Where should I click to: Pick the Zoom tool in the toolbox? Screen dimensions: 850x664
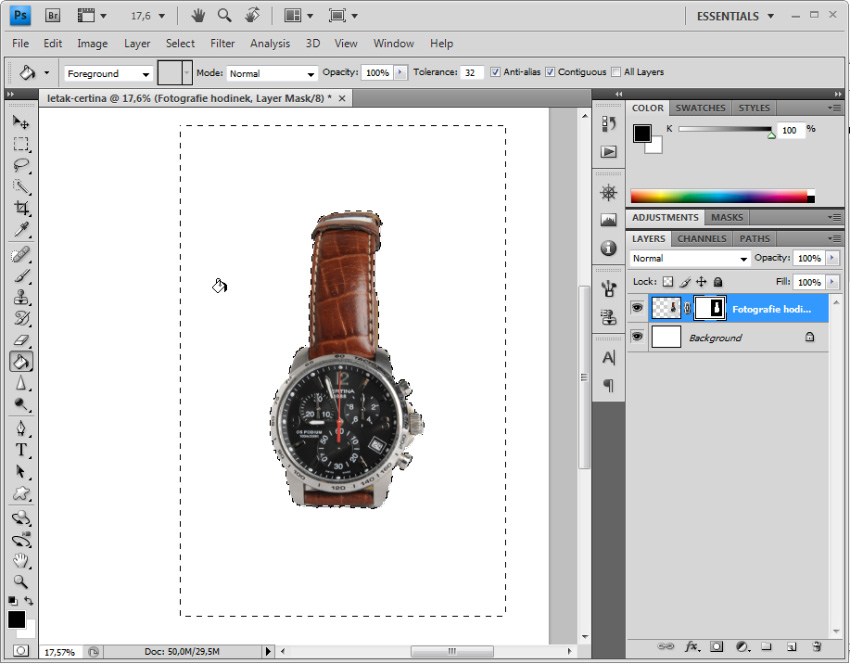(21, 581)
